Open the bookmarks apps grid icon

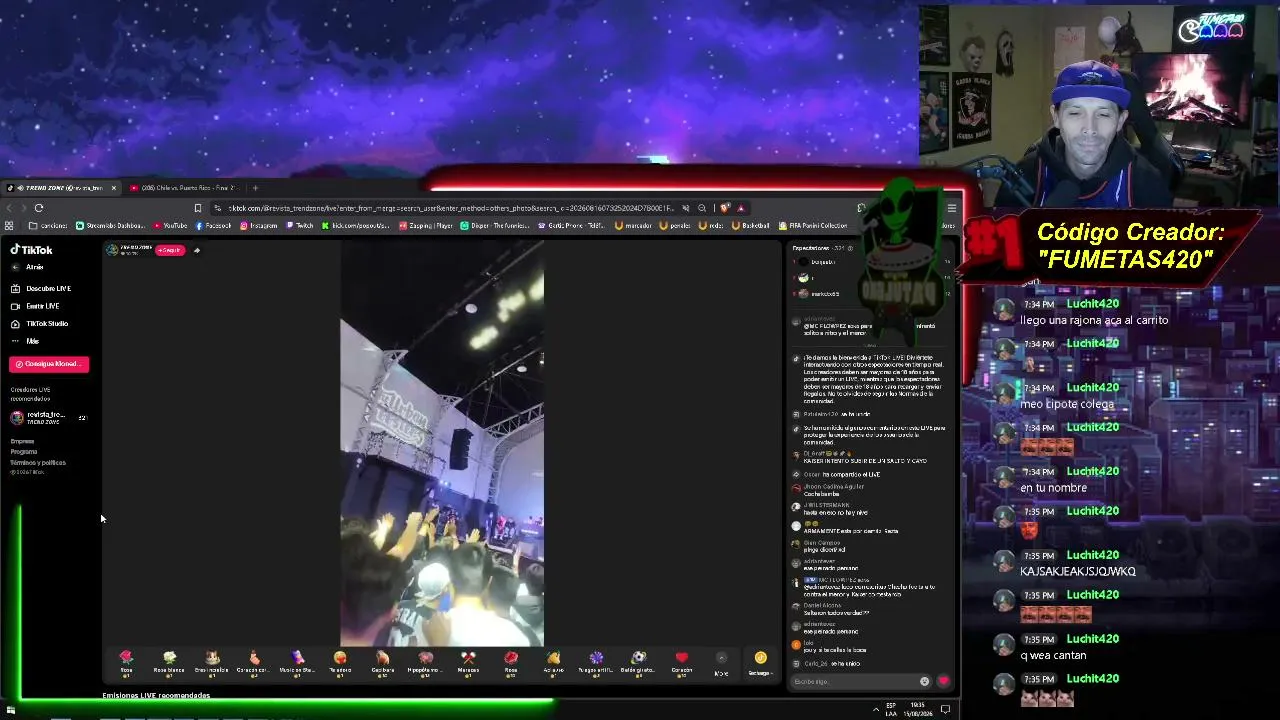(x=9, y=226)
